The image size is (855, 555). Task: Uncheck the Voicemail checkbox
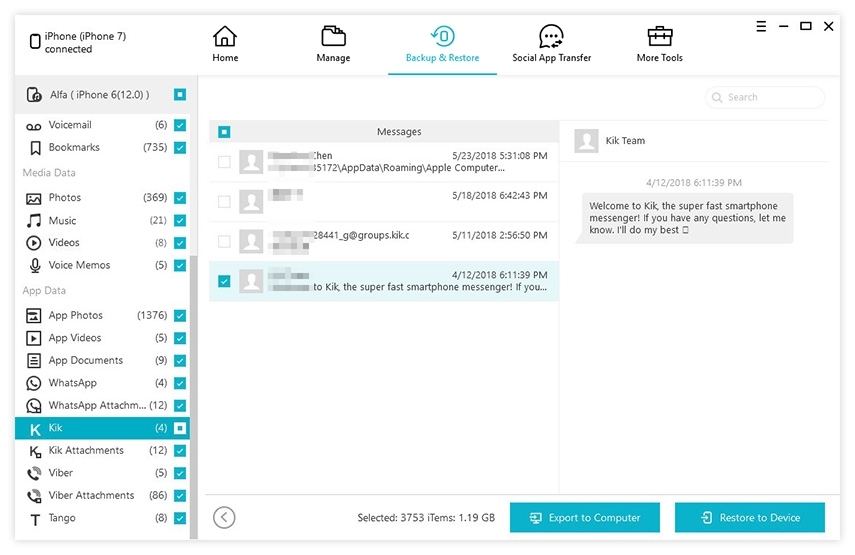pyautogui.click(x=180, y=125)
